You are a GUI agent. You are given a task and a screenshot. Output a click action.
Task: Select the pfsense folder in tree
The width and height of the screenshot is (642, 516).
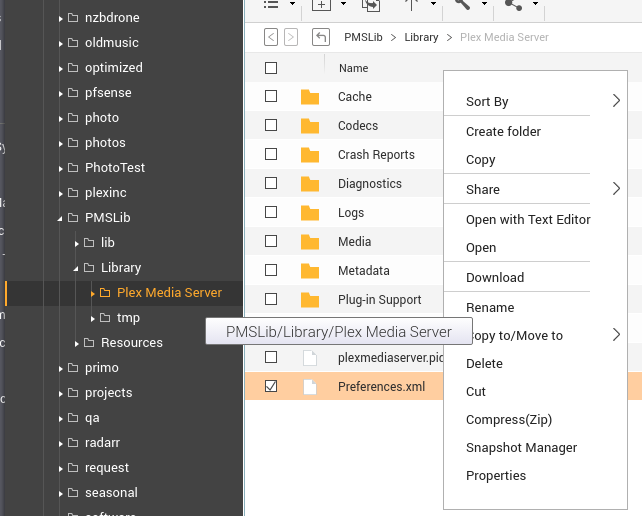108,93
